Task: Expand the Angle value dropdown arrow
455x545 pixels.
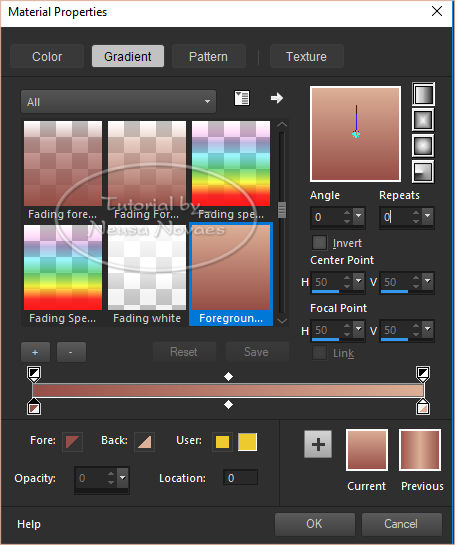Action: (359, 217)
